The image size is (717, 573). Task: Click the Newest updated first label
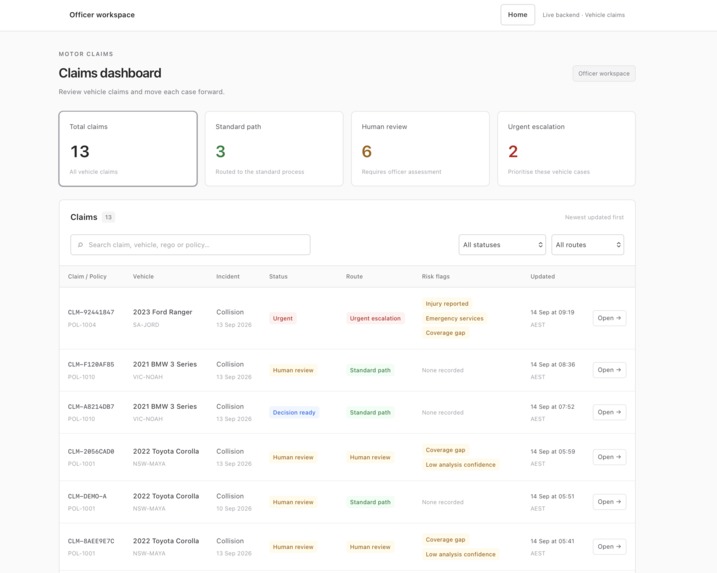[x=594, y=217]
